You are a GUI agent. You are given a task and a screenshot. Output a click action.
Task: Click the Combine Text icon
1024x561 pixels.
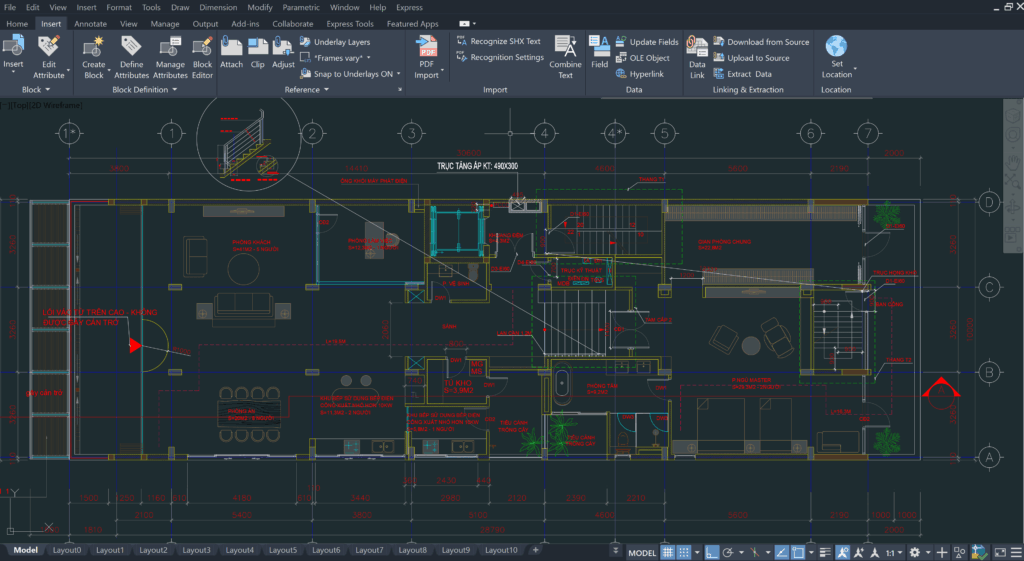(565, 47)
